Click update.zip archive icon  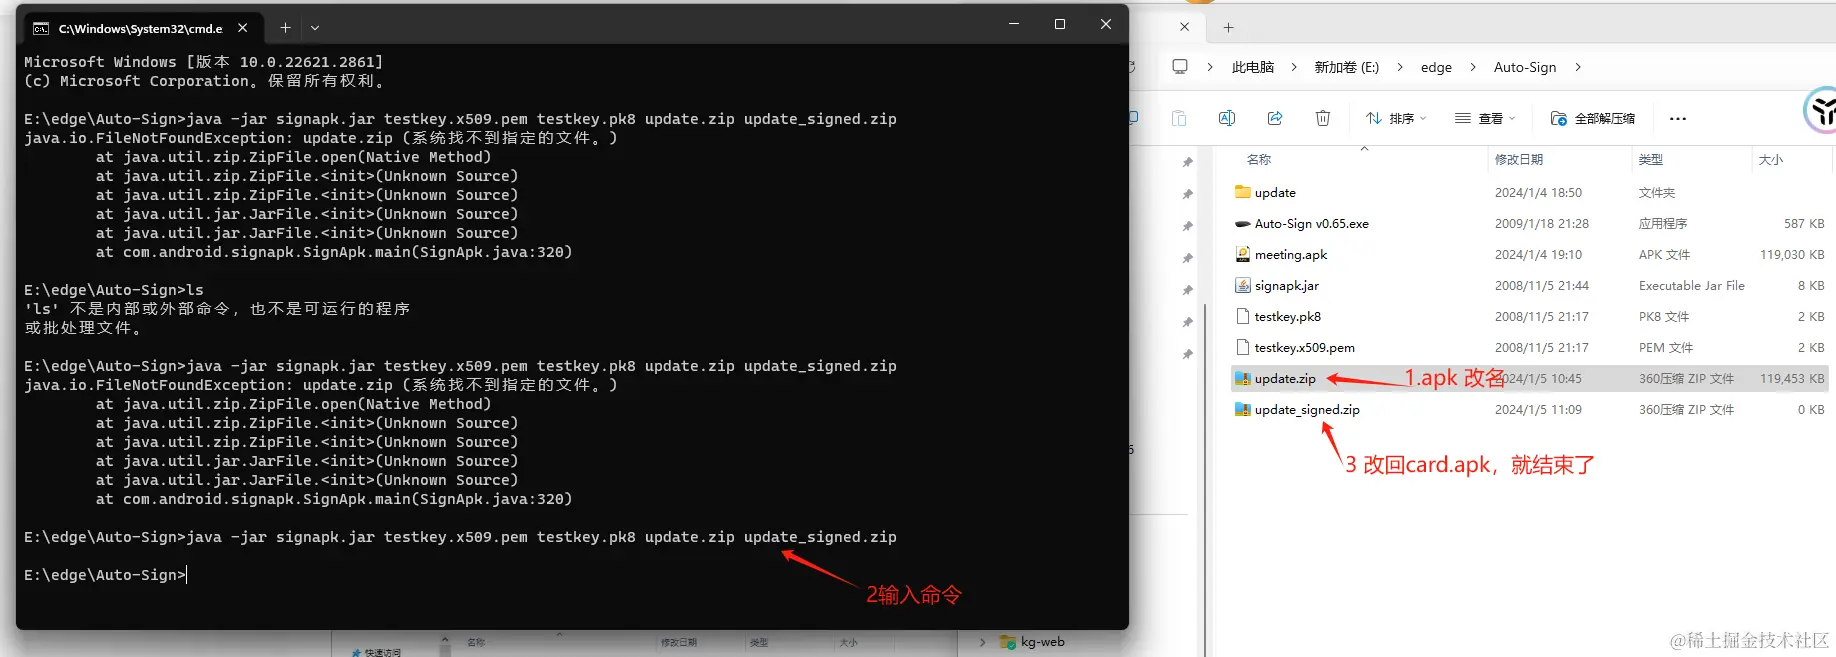click(1243, 378)
